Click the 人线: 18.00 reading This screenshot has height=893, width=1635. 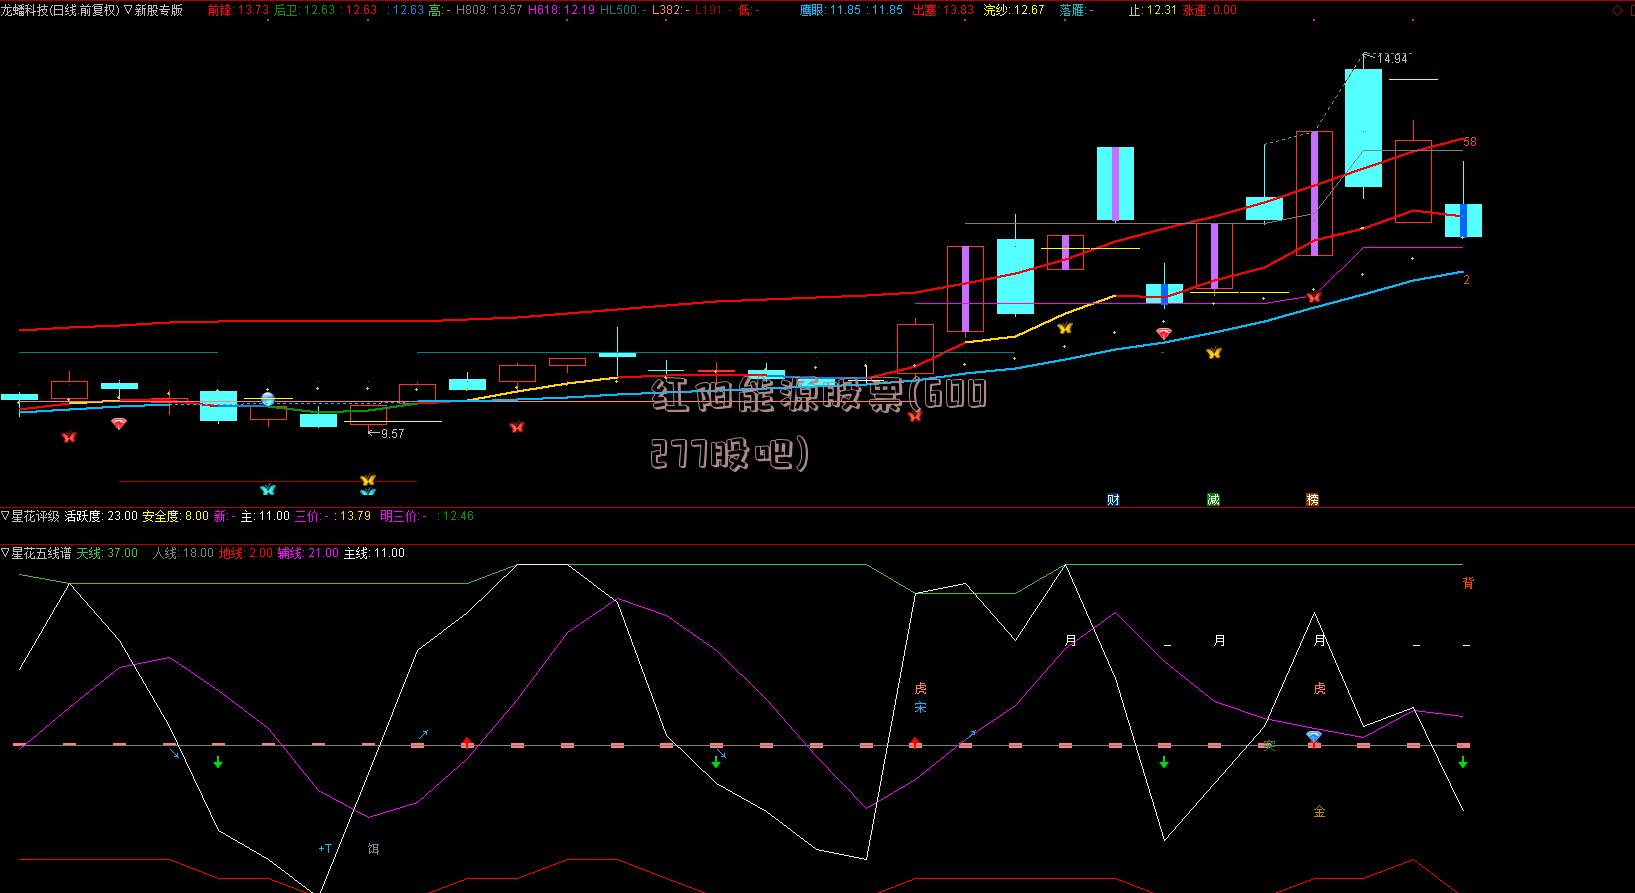[x=183, y=553]
